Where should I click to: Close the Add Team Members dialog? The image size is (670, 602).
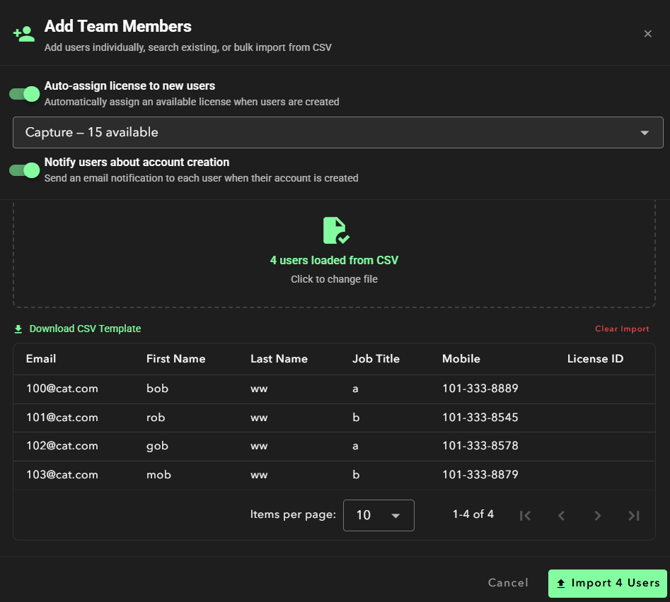648,34
